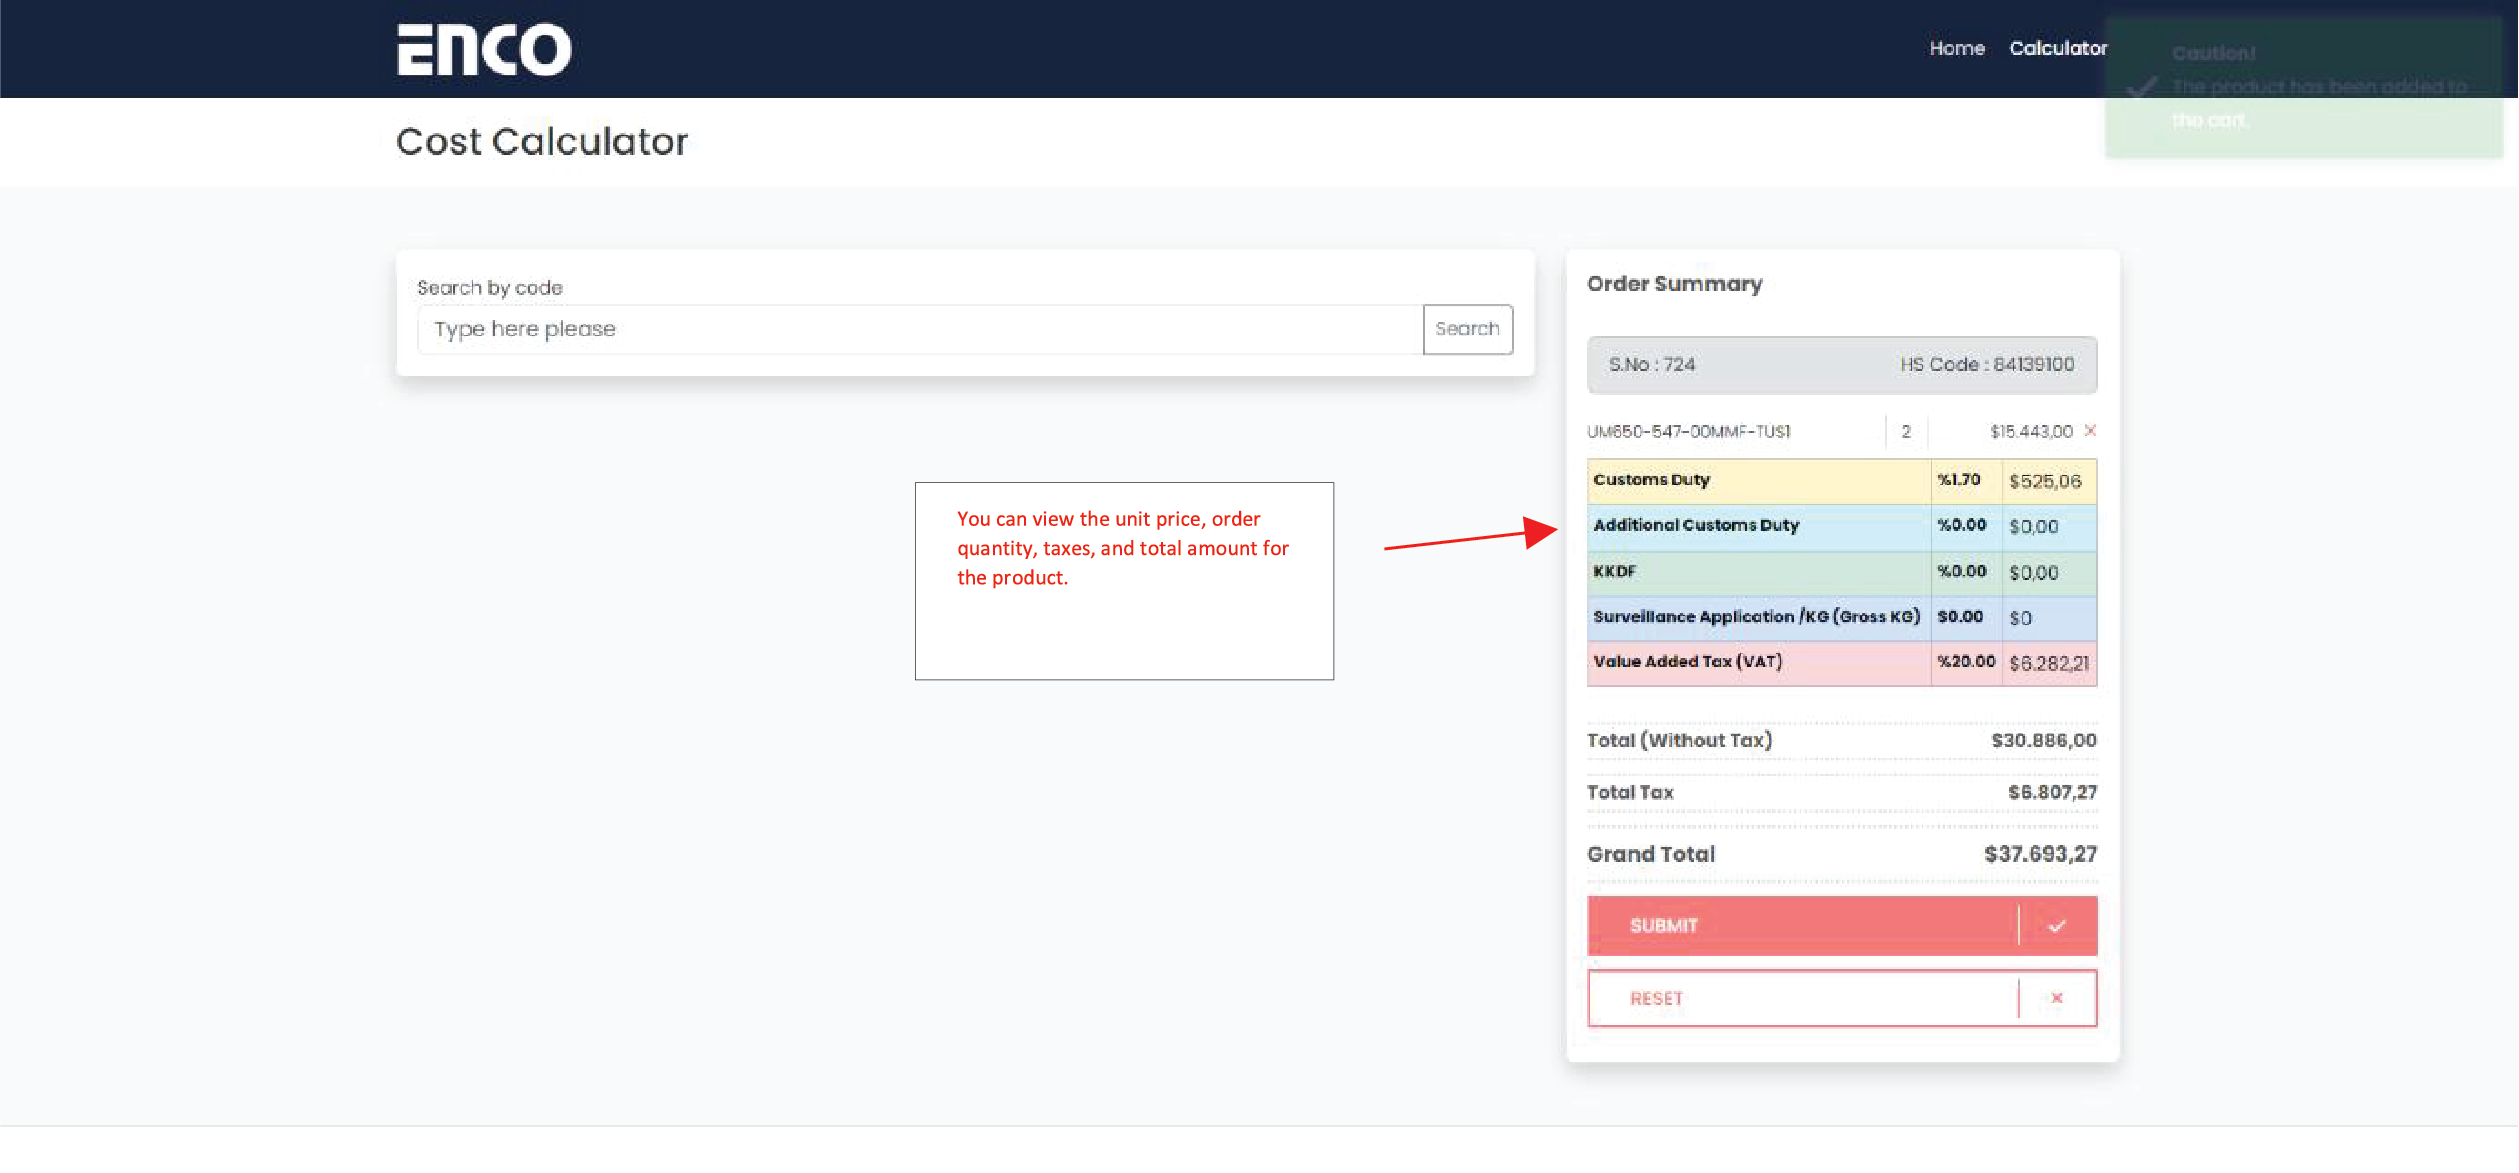
Task: Remove product with red X icon
Action: [2090, 431]
